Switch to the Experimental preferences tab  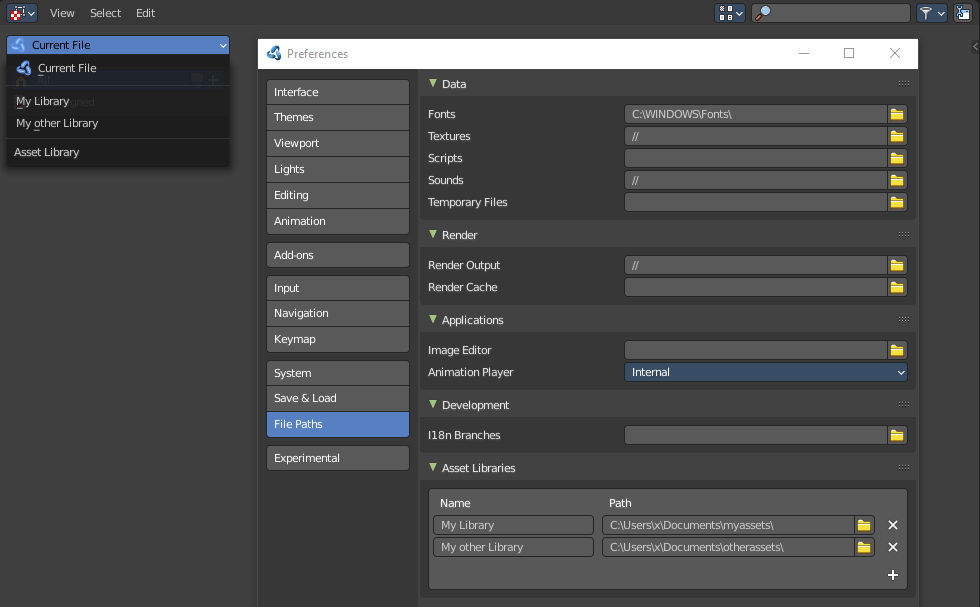pos(338,458)
